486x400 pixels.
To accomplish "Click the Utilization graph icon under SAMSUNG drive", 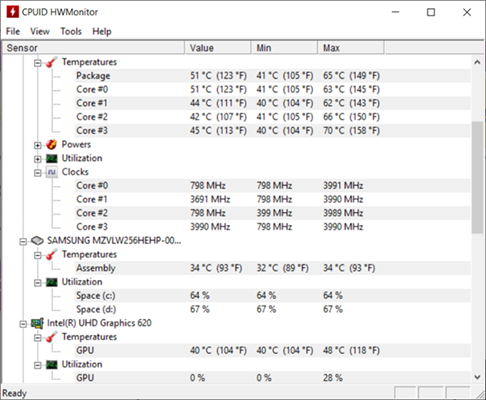I will click(51, 282).
